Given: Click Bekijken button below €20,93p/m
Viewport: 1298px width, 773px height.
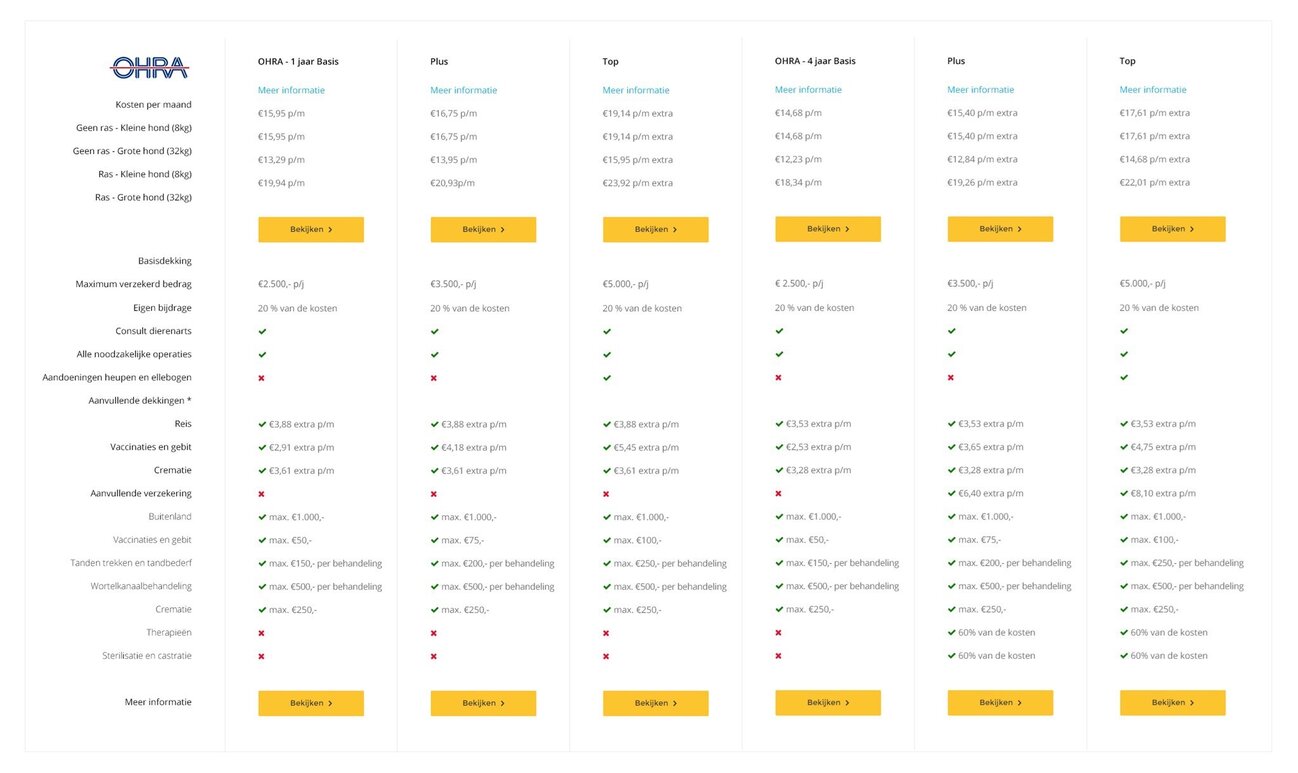Looking at the screenshot, I should click(x=483, y=229).
